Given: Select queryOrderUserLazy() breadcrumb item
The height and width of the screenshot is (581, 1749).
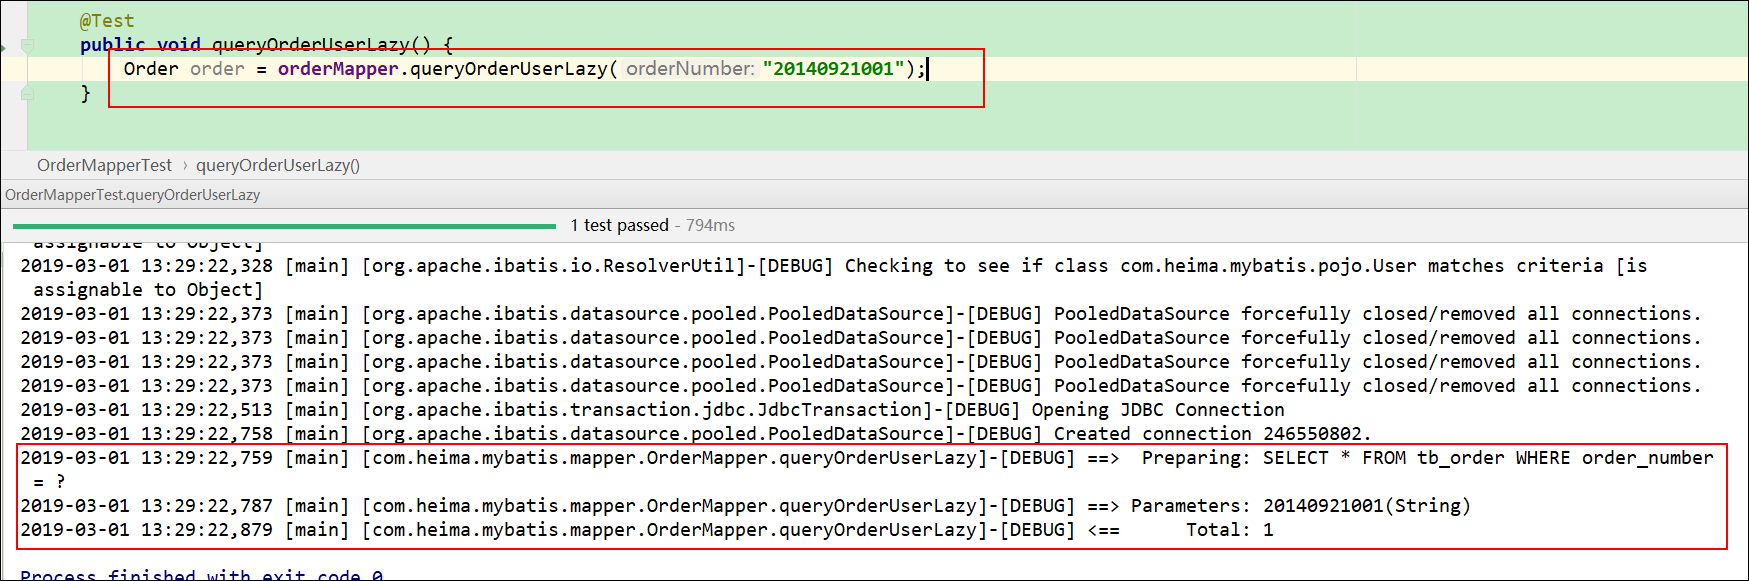Looking at the screenshot, I should [x=277, y=165].
